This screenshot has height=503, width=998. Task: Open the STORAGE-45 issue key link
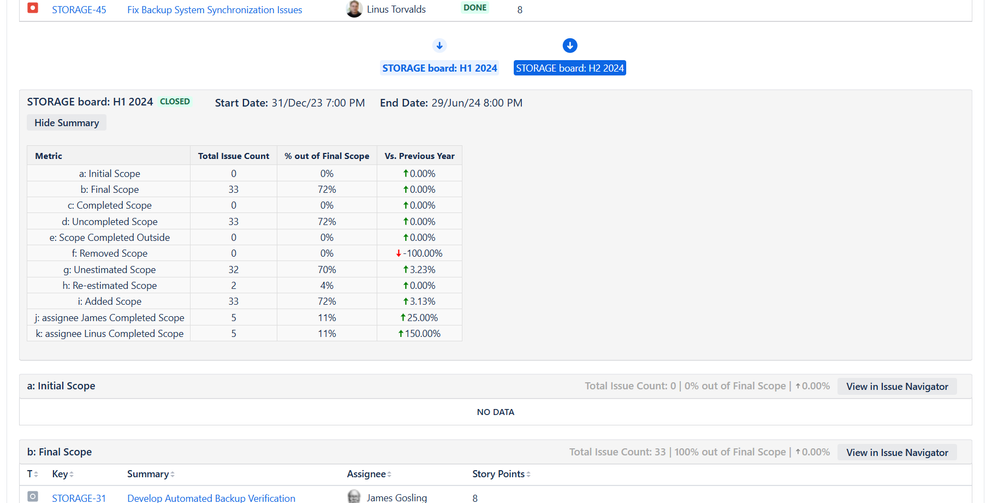(79, 10)
